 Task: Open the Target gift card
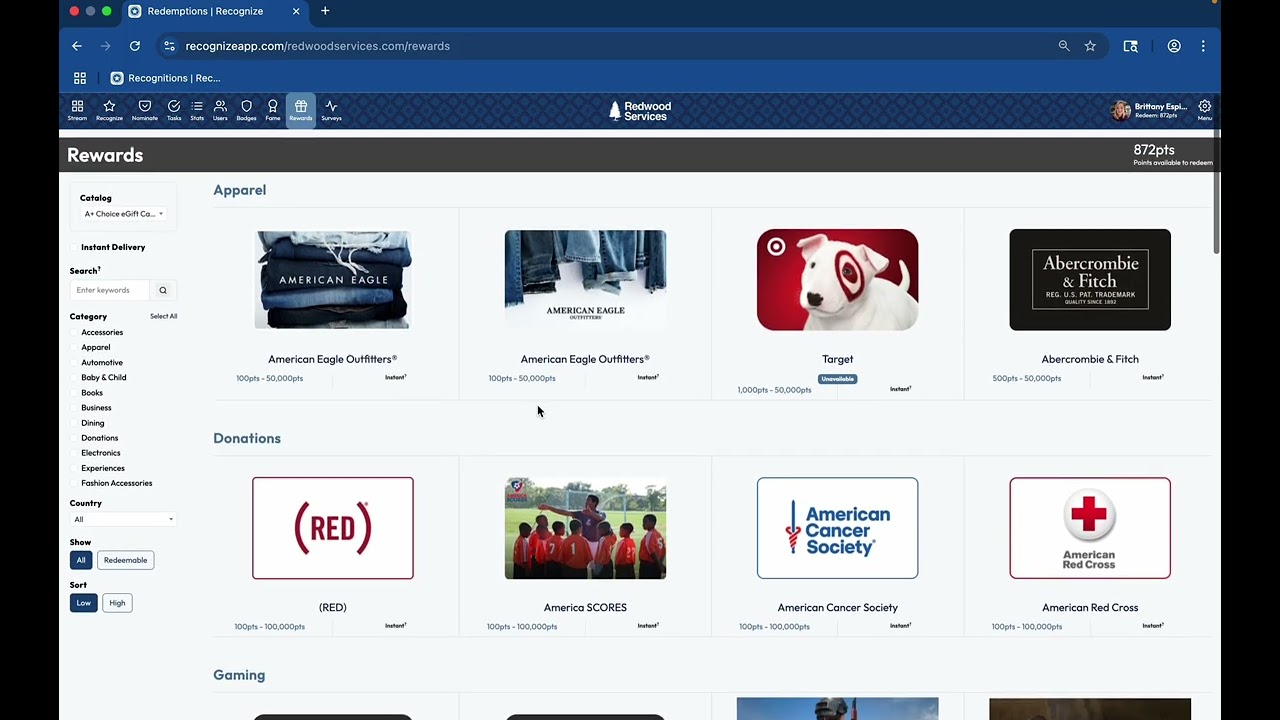pos(837,280)
